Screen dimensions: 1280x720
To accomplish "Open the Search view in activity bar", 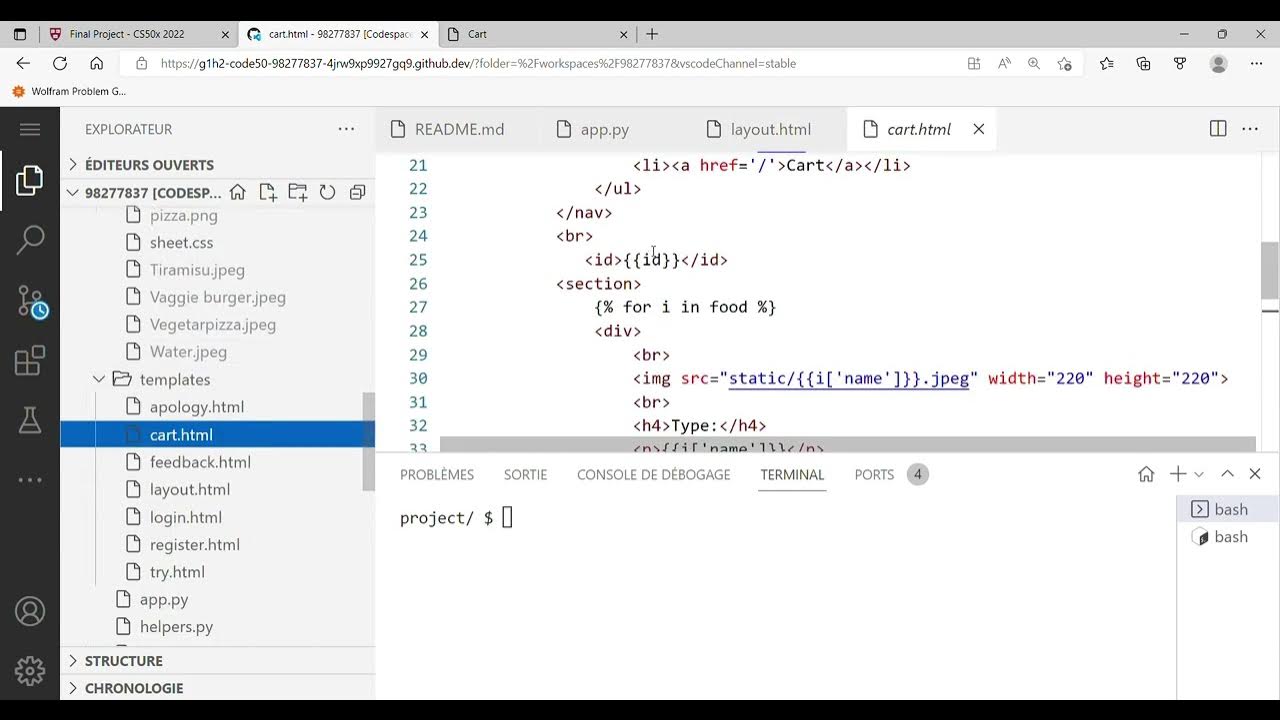I will [30, 239].
